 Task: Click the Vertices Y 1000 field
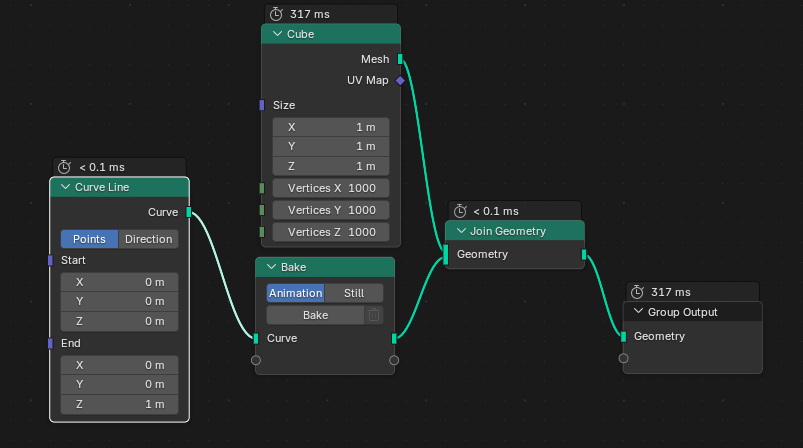click(x=331, y=210)
